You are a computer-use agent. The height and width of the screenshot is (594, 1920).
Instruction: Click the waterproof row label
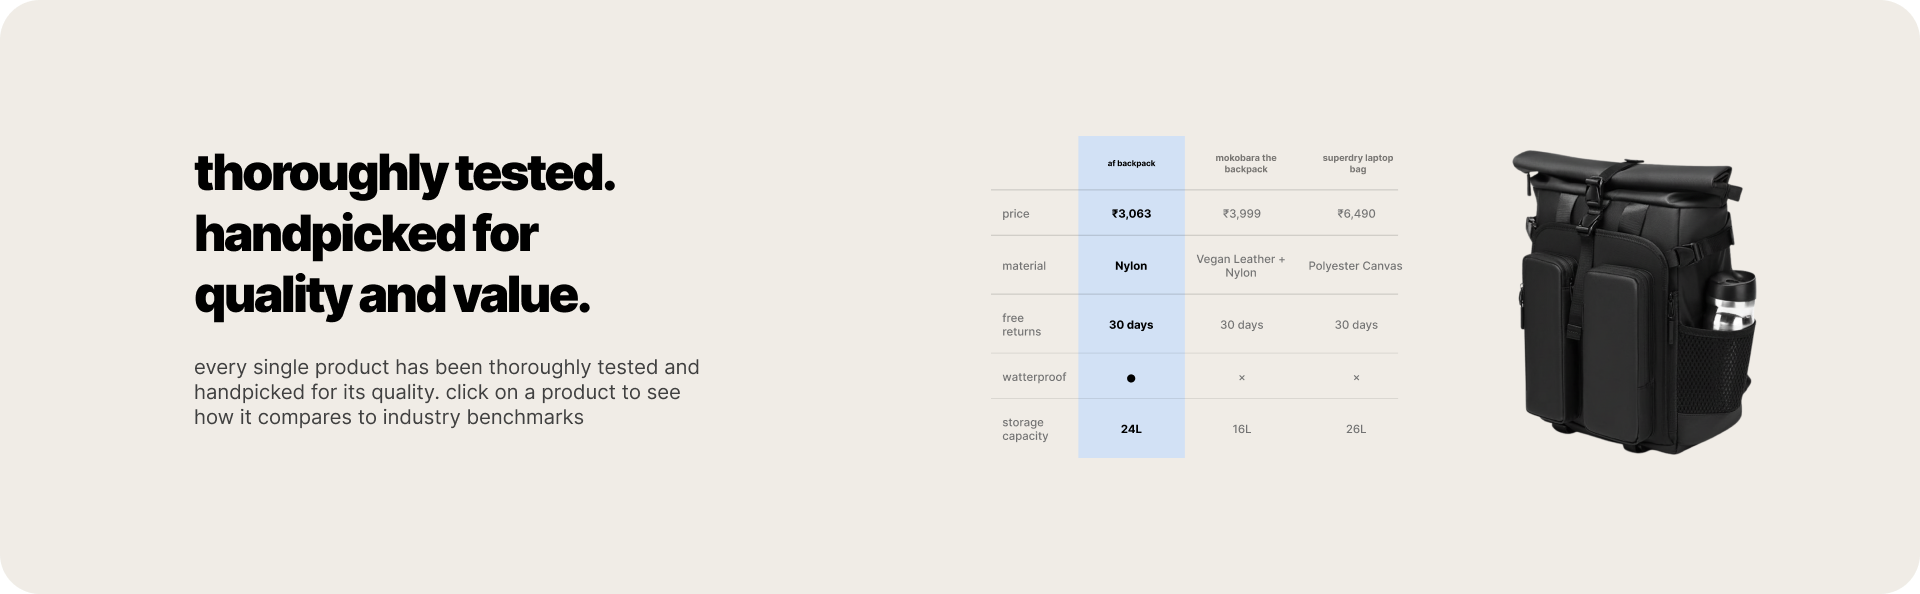pyautogui.click(x=1034, y=377)
